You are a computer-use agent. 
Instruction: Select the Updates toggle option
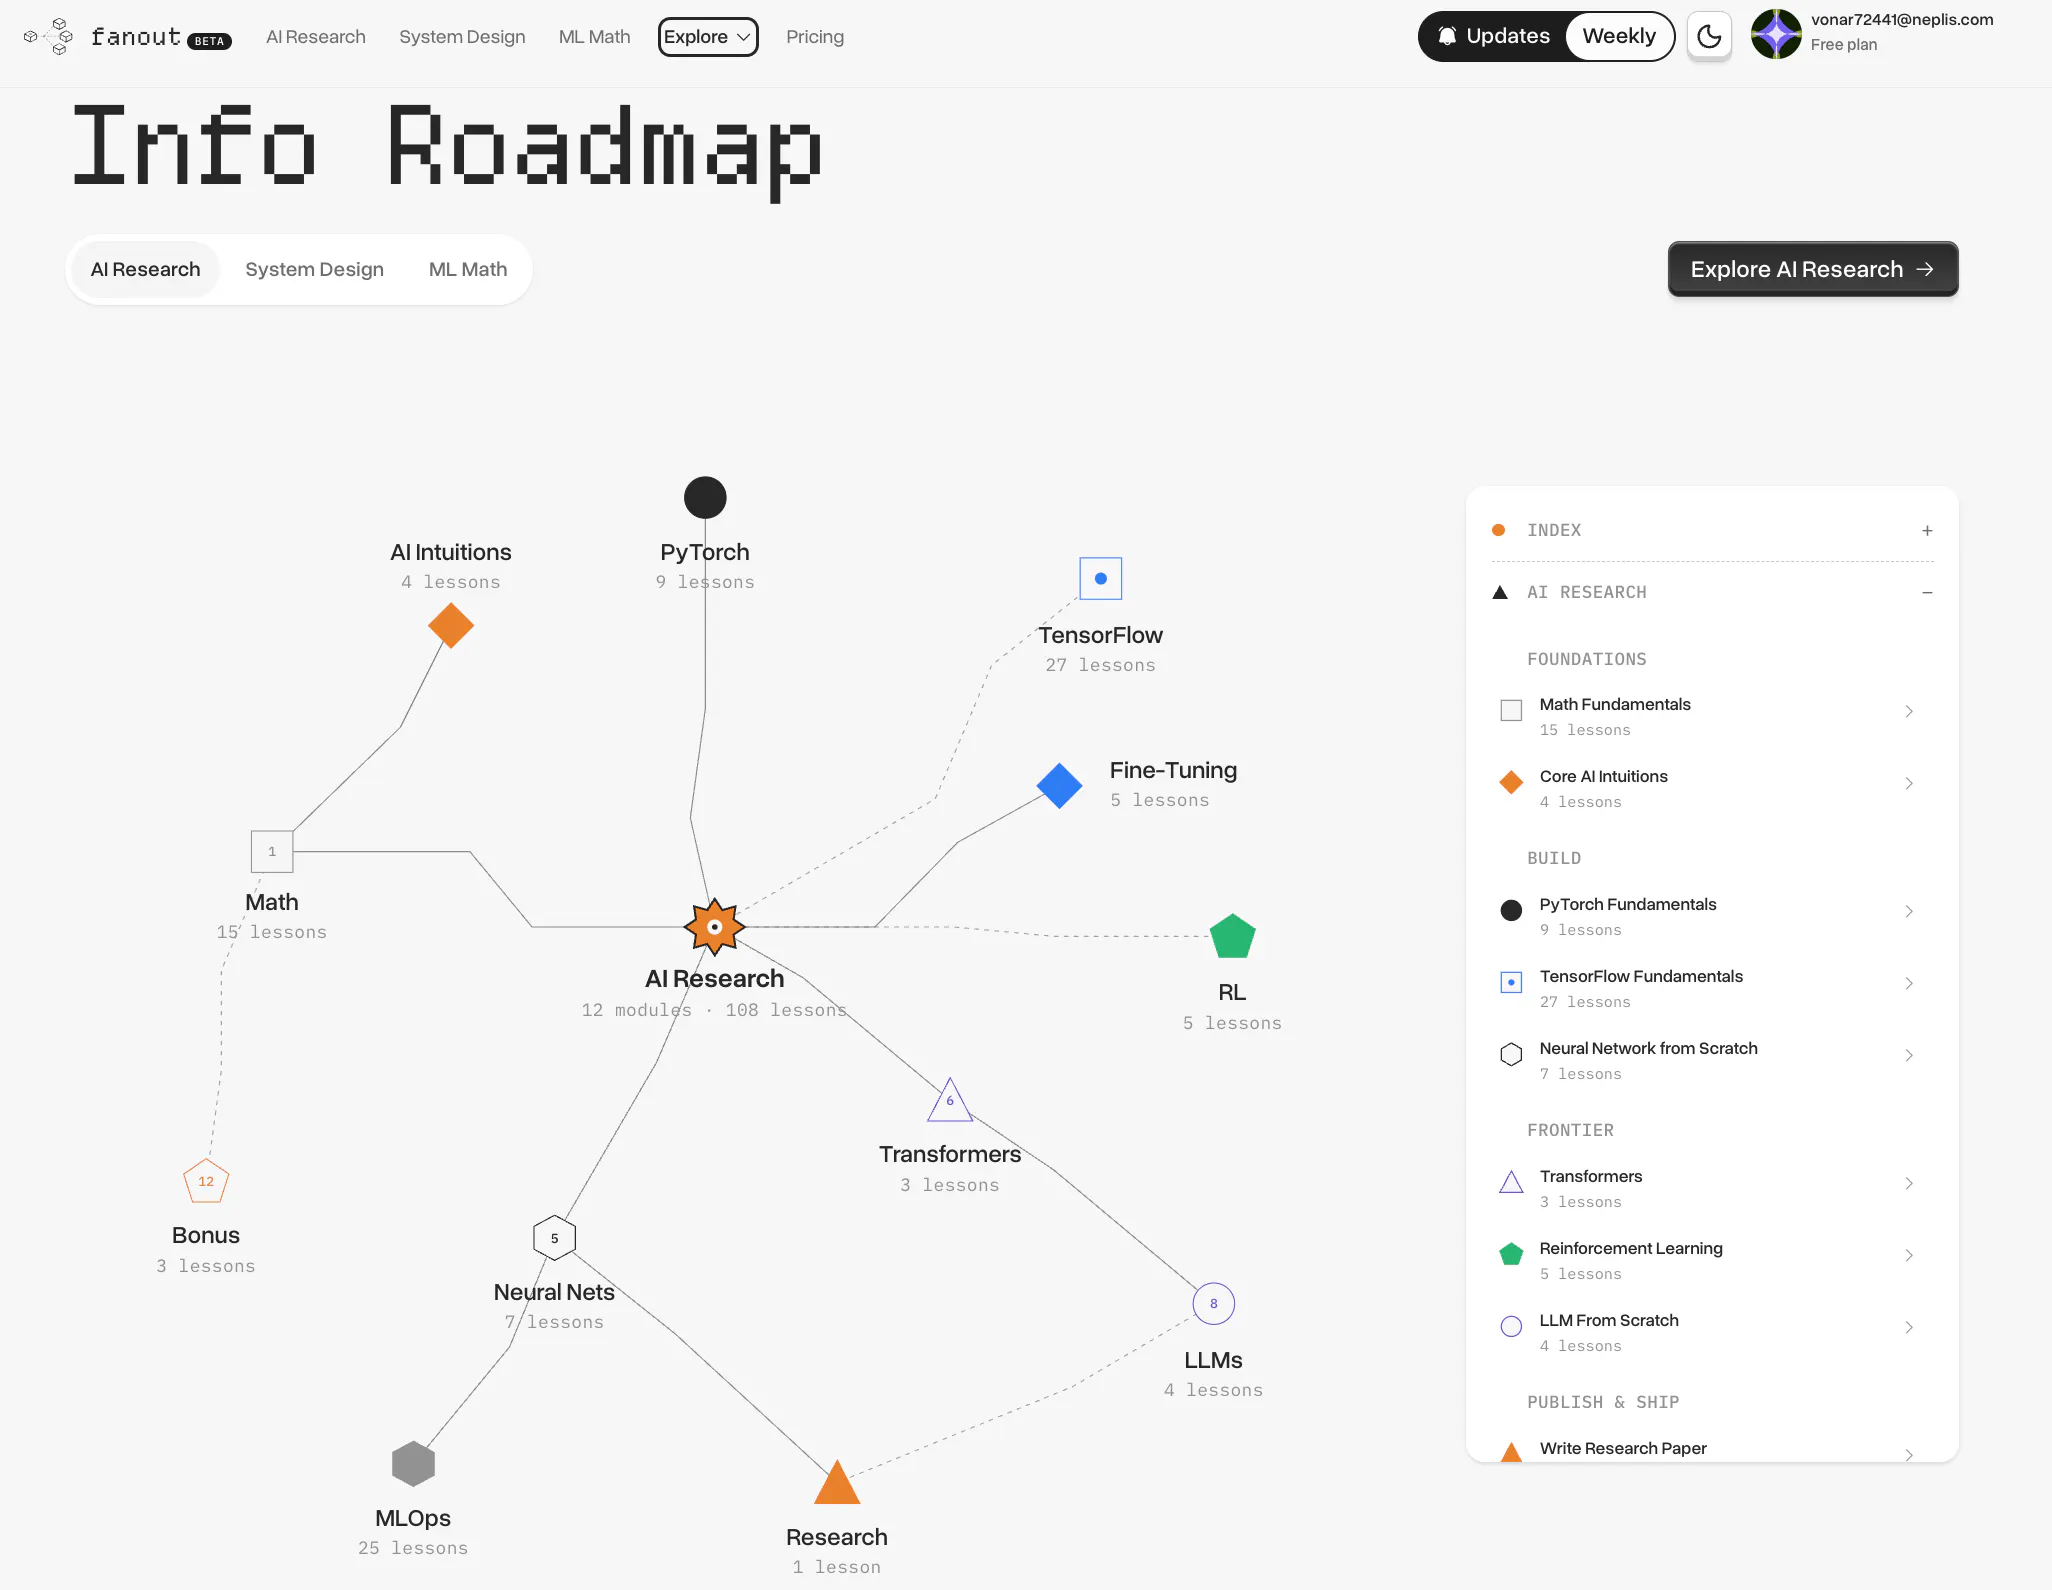[1493, 36]
